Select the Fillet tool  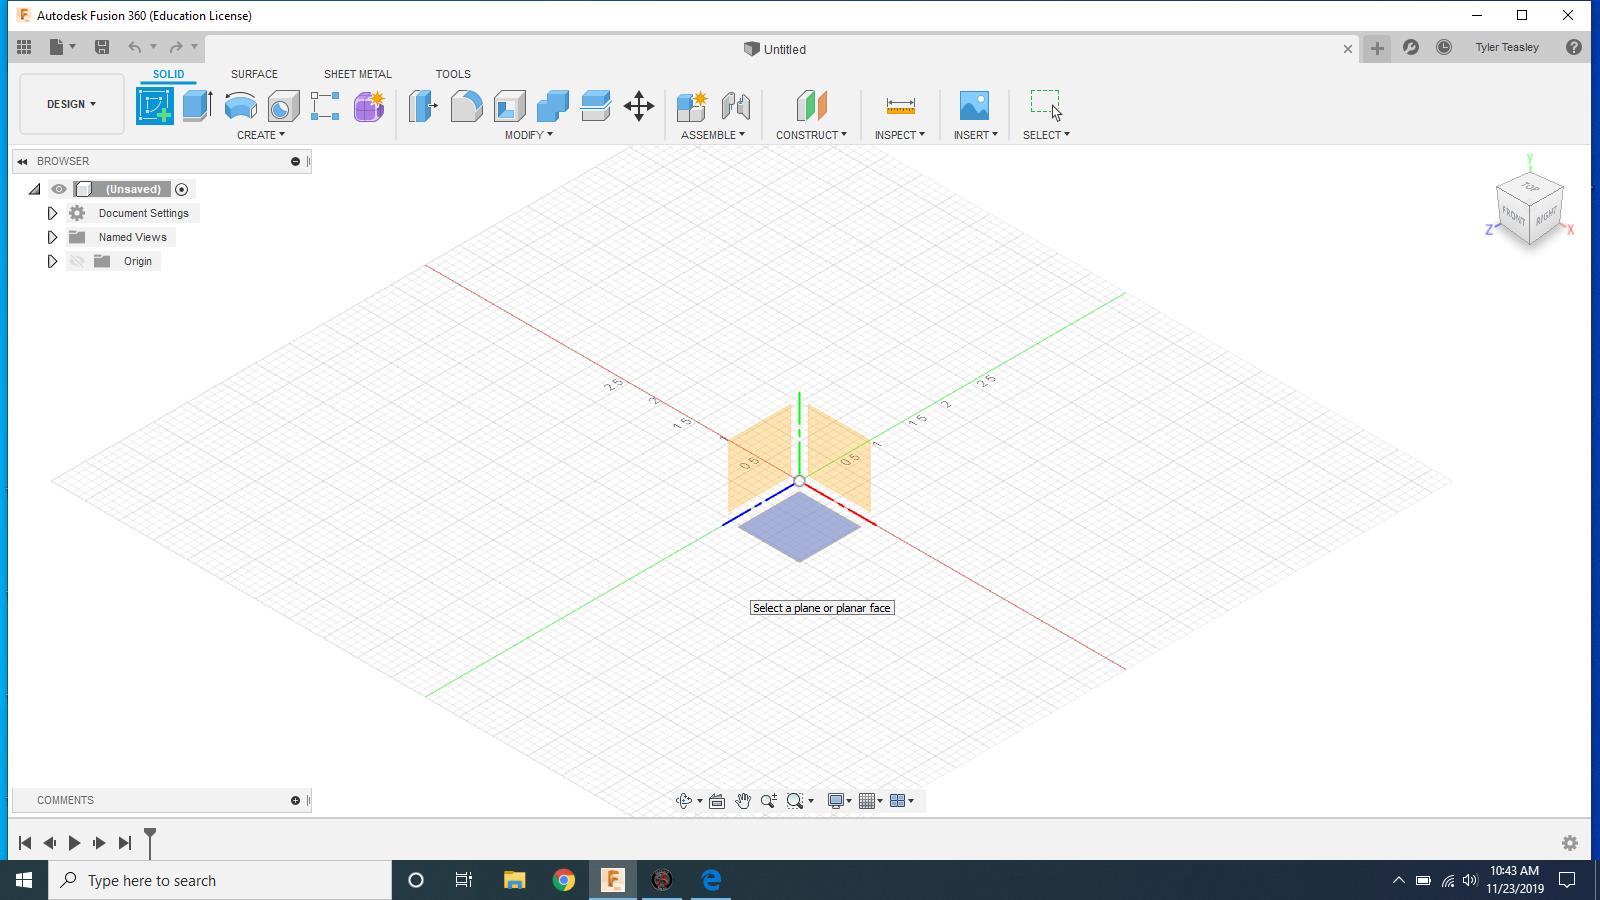click(x=466, y=105)
